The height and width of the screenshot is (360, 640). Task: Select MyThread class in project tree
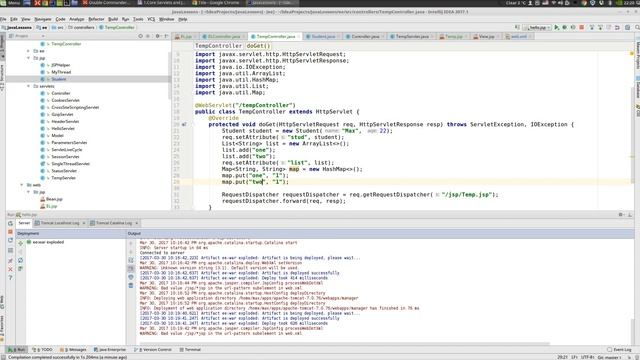point(61,72)
